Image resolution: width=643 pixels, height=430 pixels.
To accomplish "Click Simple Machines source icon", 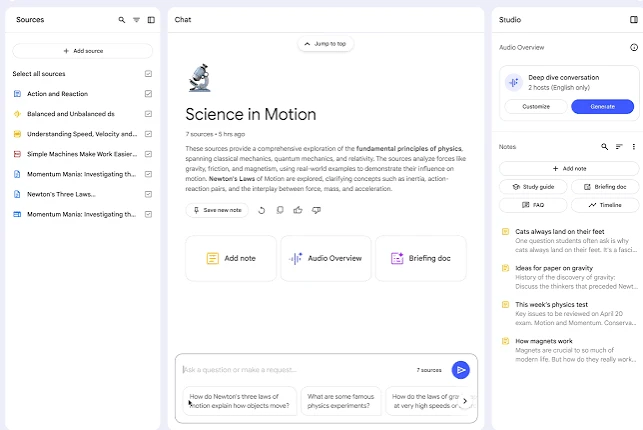I will [17, 154].
